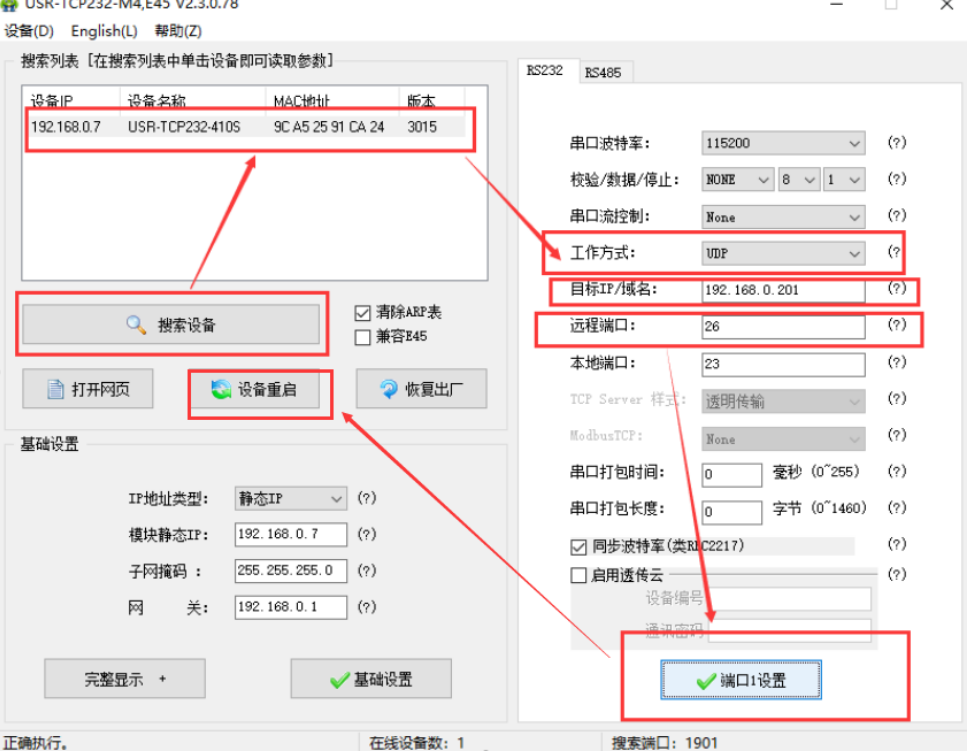Click the 设备重启 restart icon button
The width and height of the screenshot is (974, 754).
255,390
